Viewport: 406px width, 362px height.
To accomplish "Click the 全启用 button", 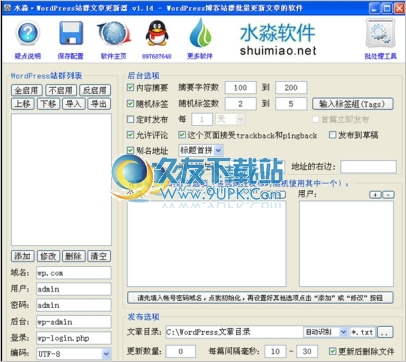I will point(27,90).
